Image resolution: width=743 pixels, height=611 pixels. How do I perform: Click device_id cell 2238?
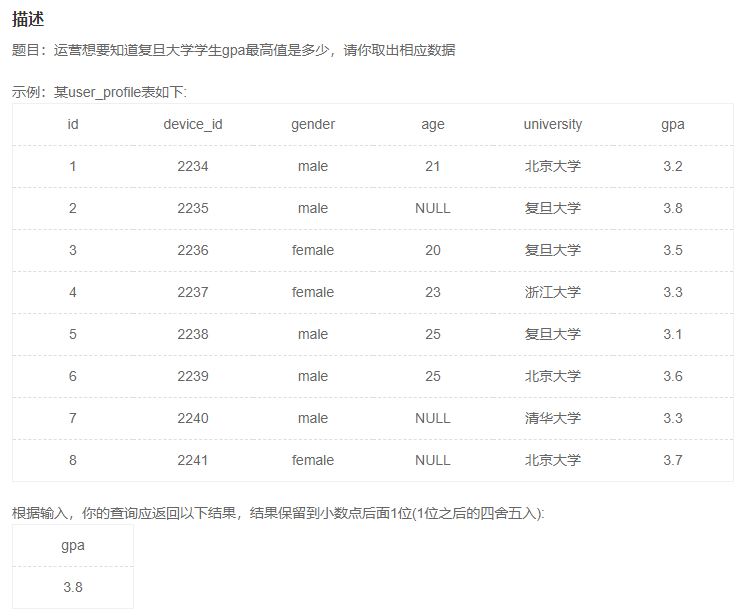pos(193,334)
